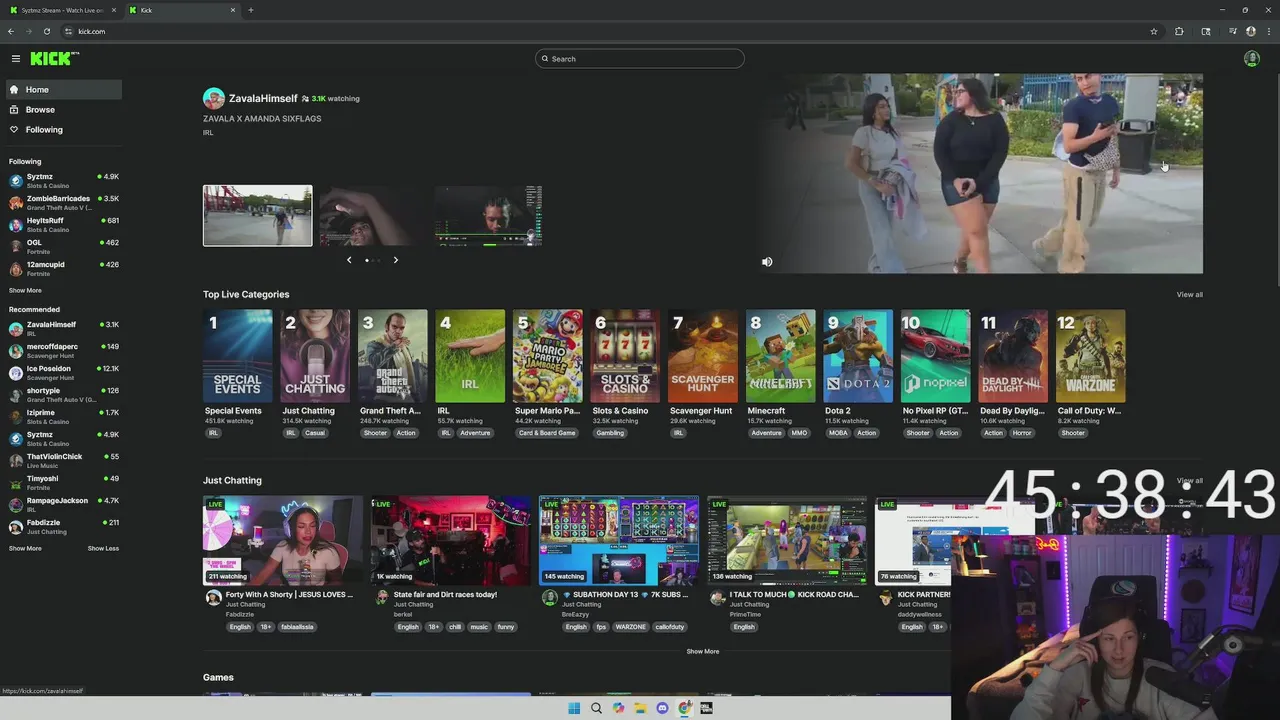This screenshot has width=1280, height=720.
Task: Open the hamburger sidebar menu
Action: click(x=15, y=59)
